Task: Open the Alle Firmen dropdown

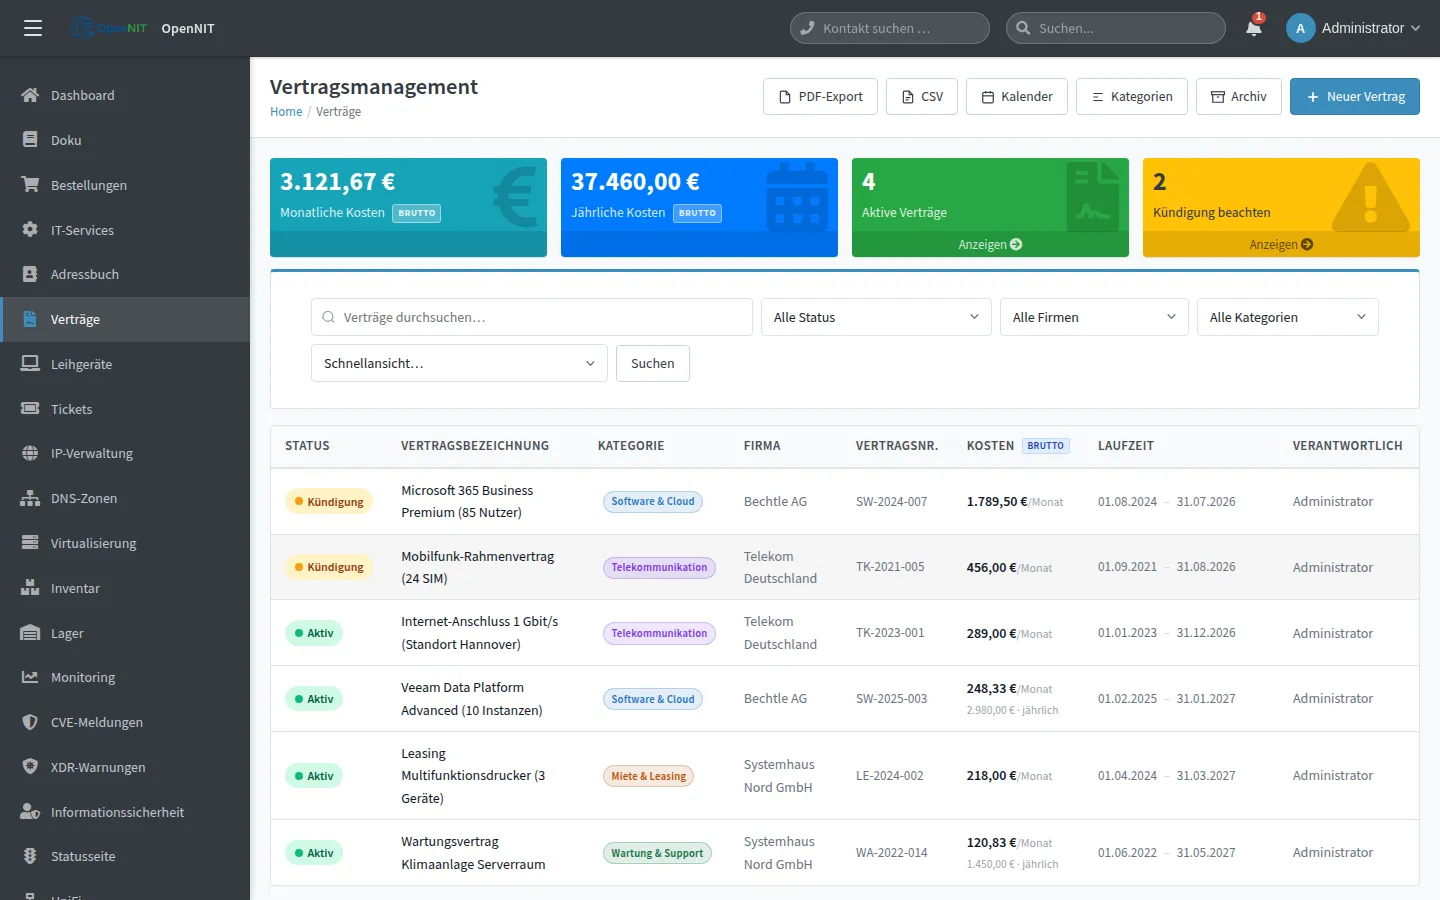Action: coord(1094,317)
